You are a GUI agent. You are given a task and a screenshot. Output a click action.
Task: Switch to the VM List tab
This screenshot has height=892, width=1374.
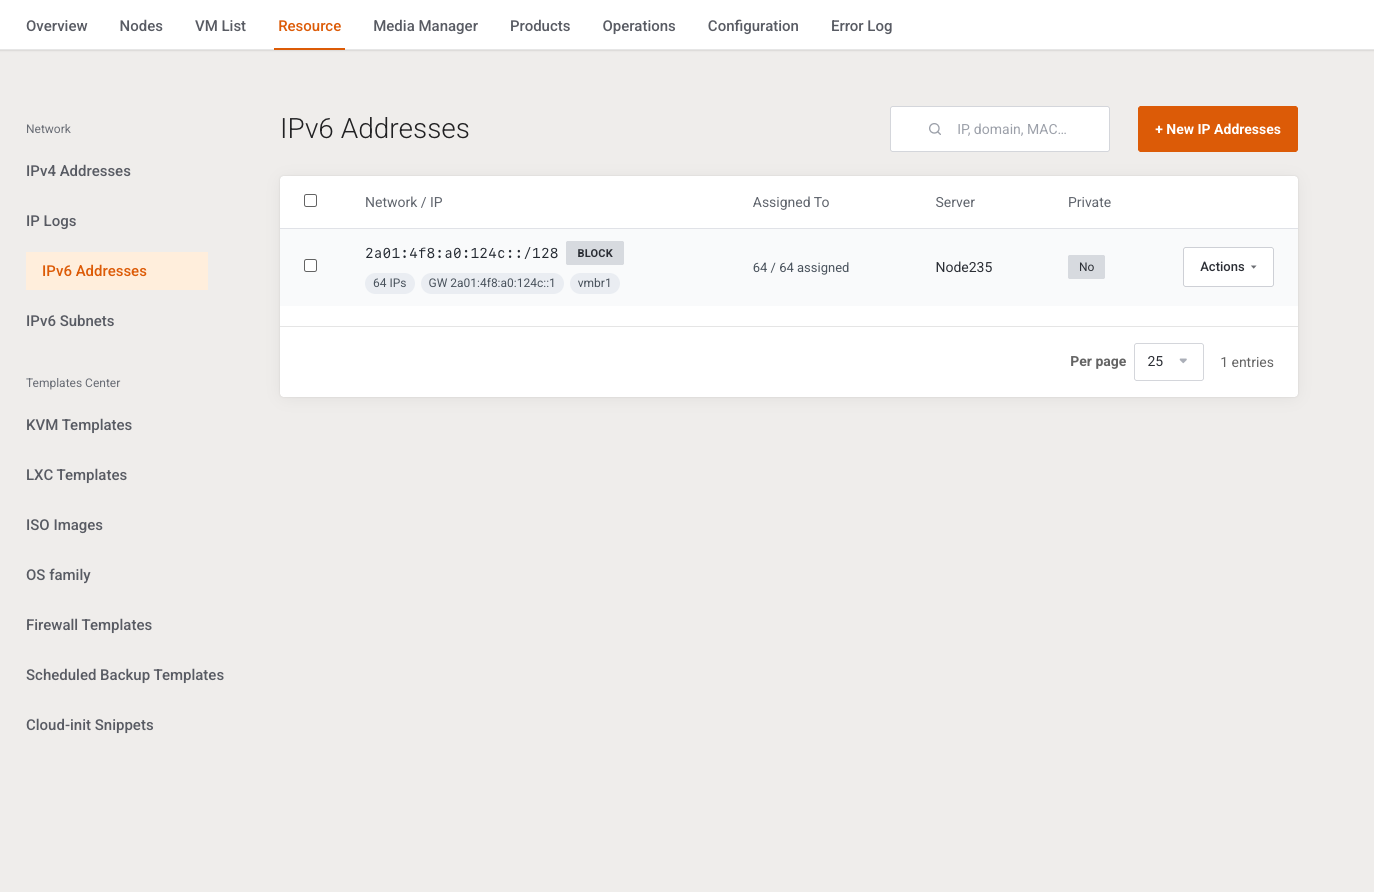point(220,26)
